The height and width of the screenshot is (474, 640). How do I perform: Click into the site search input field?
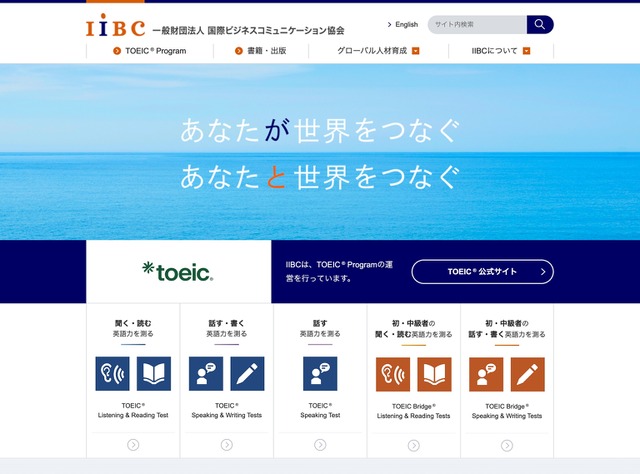(x=477, y=24)
